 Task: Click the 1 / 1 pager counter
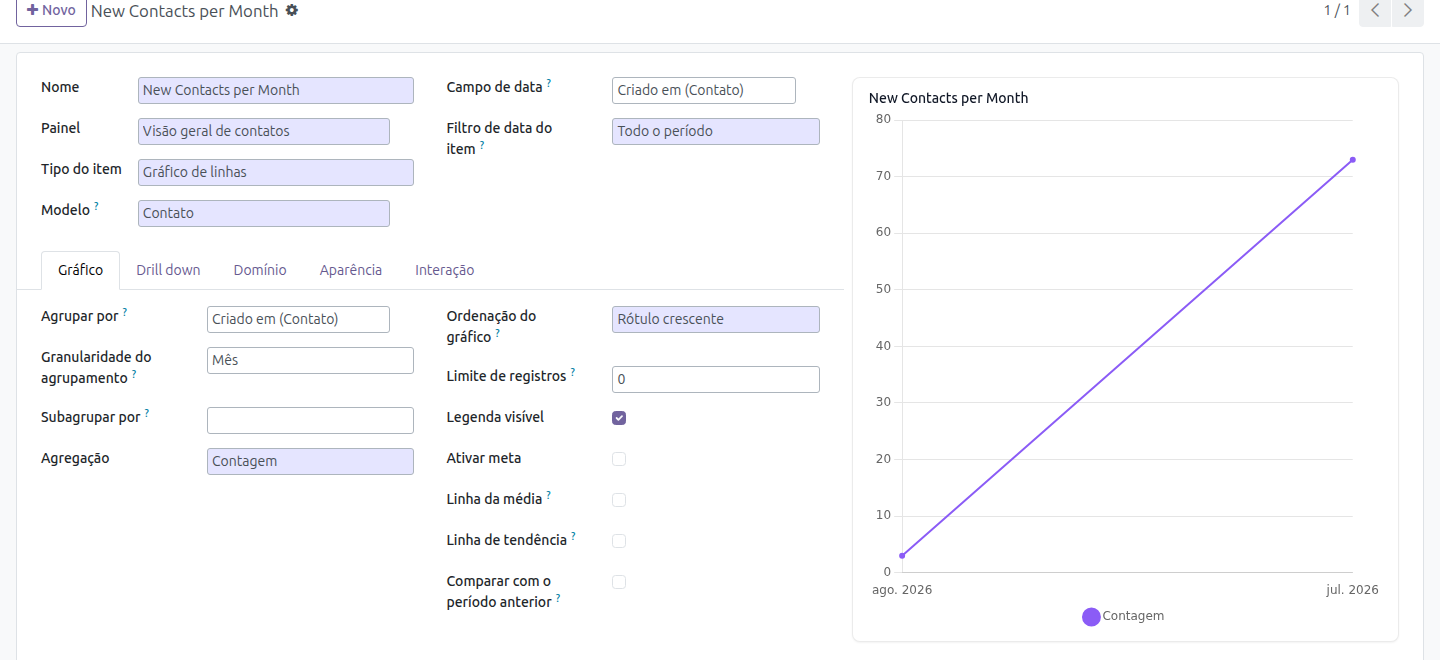1337,10
